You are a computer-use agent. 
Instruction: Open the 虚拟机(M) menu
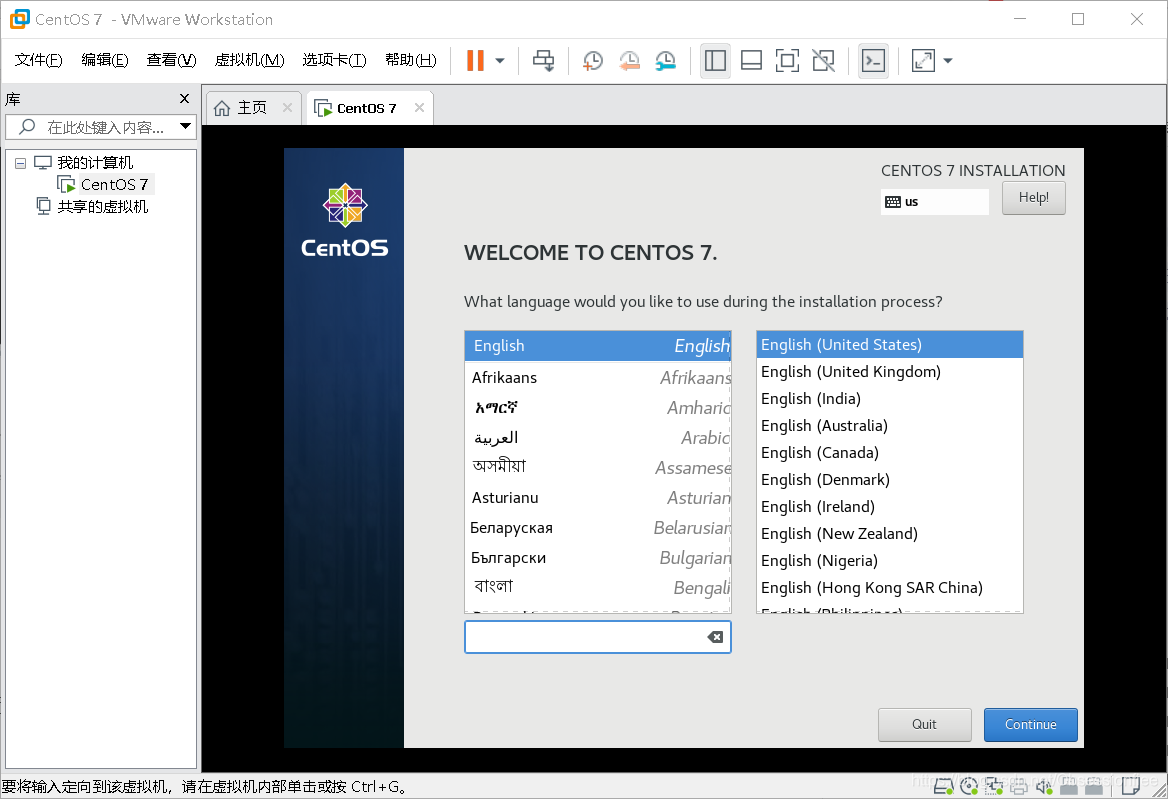[250, 60]
